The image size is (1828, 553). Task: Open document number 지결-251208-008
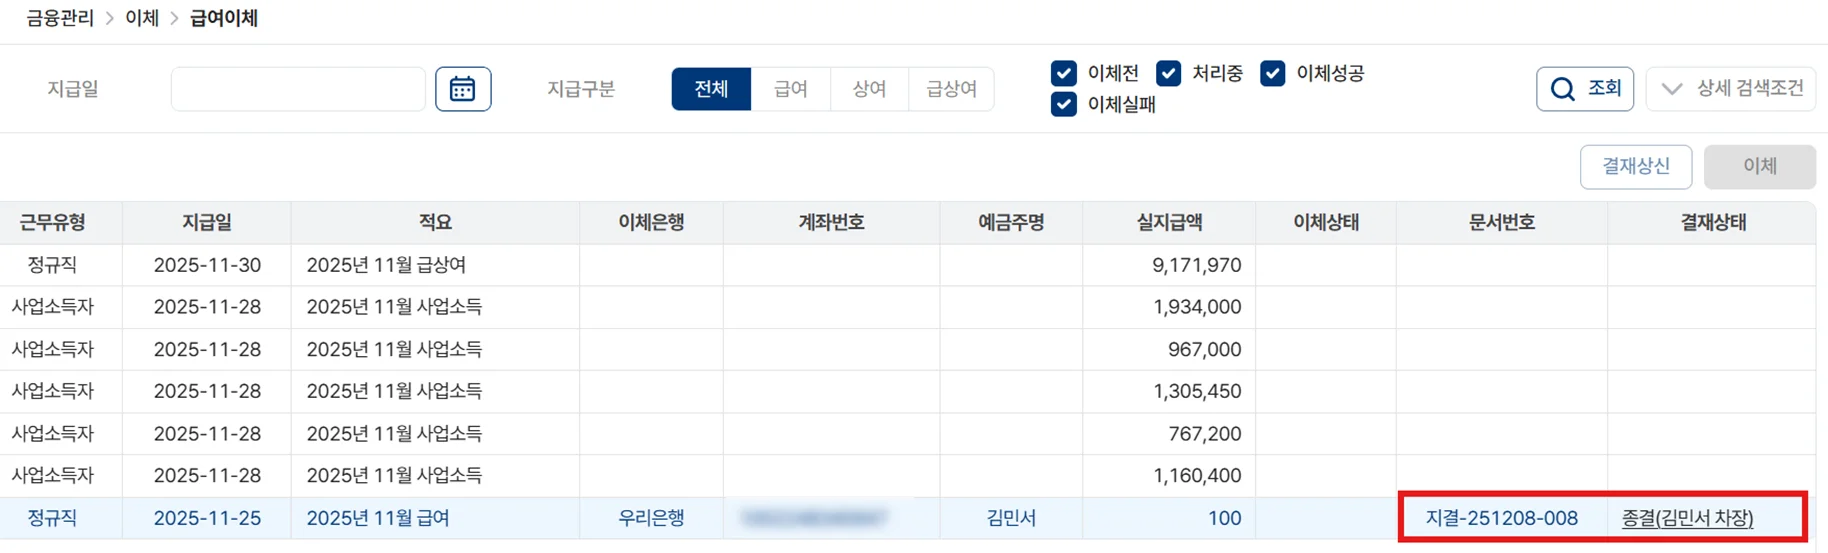(x=1501, y=518)
